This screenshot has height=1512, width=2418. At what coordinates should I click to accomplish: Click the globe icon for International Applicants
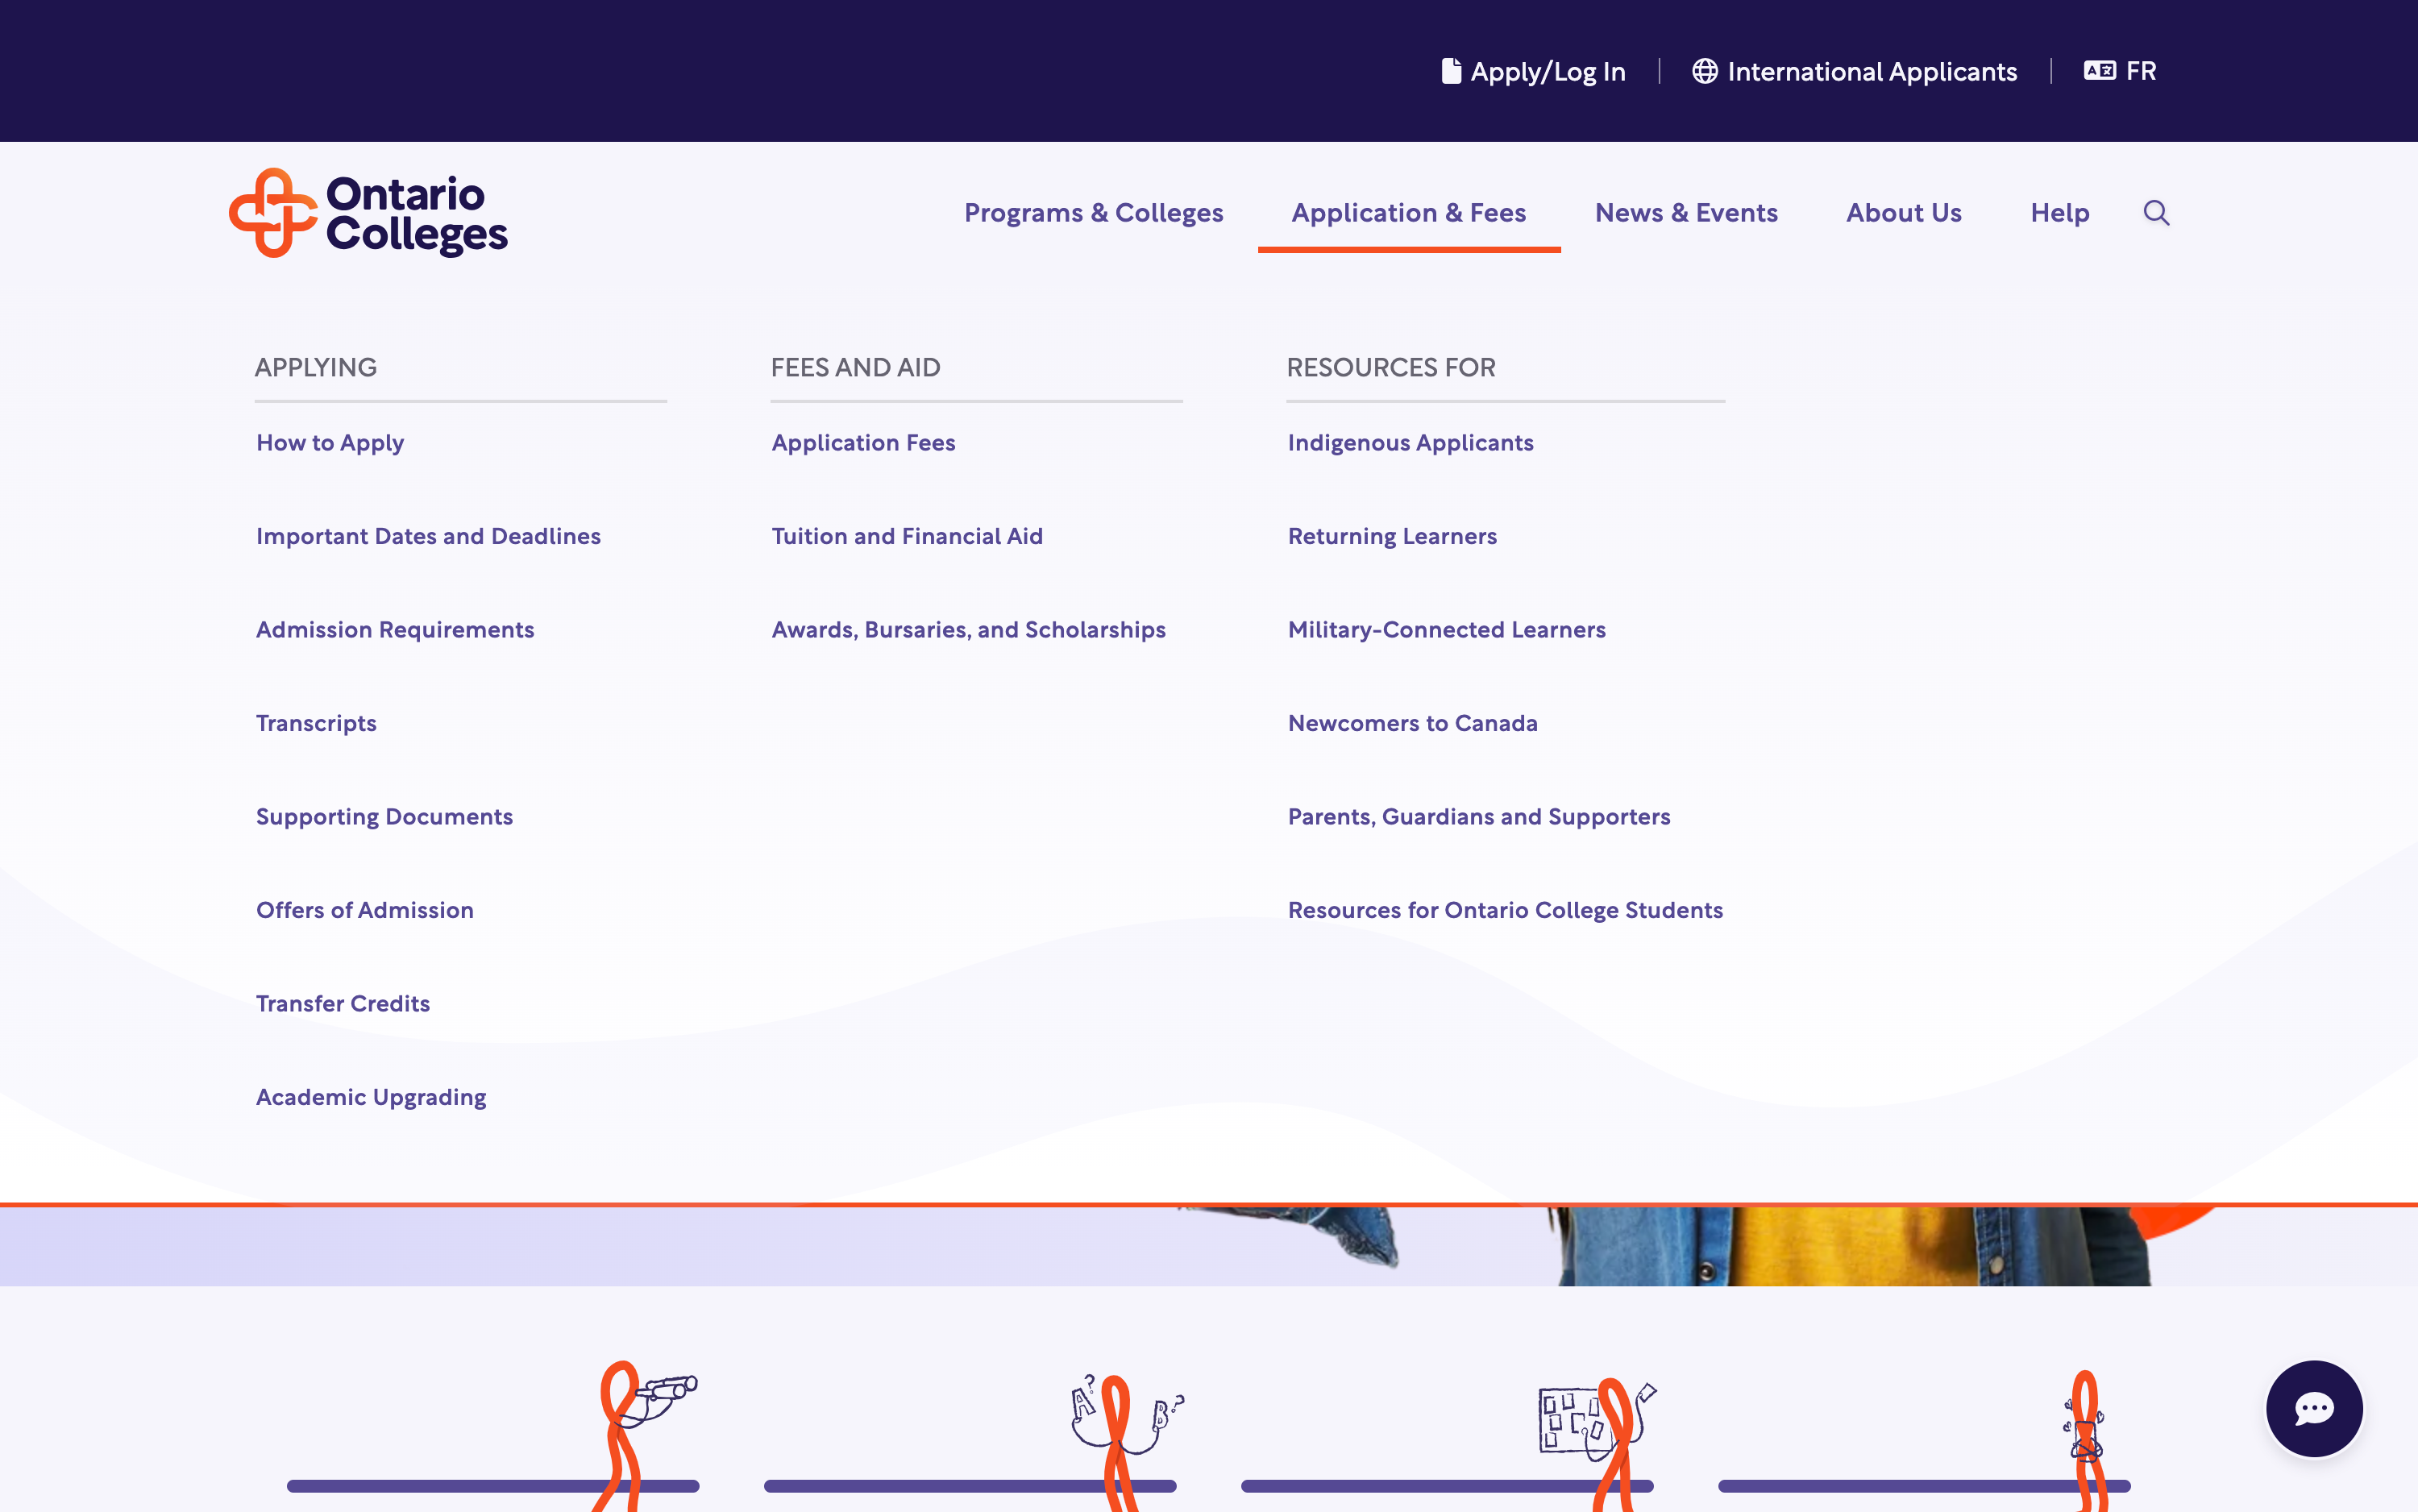coord(1704,71)
